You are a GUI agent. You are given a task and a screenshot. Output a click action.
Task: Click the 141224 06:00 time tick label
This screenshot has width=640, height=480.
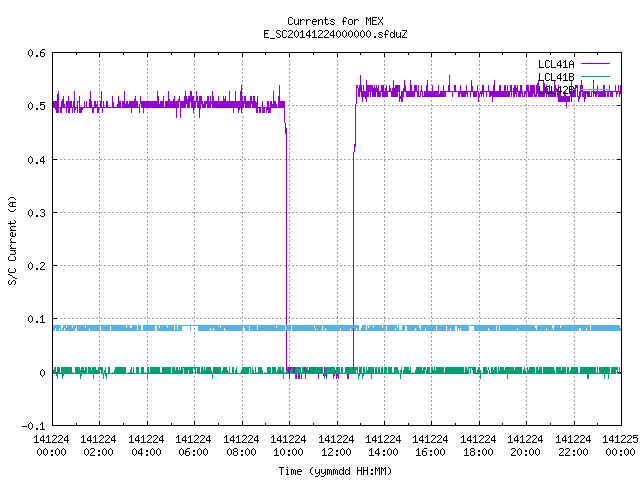[x=193, y=445]
